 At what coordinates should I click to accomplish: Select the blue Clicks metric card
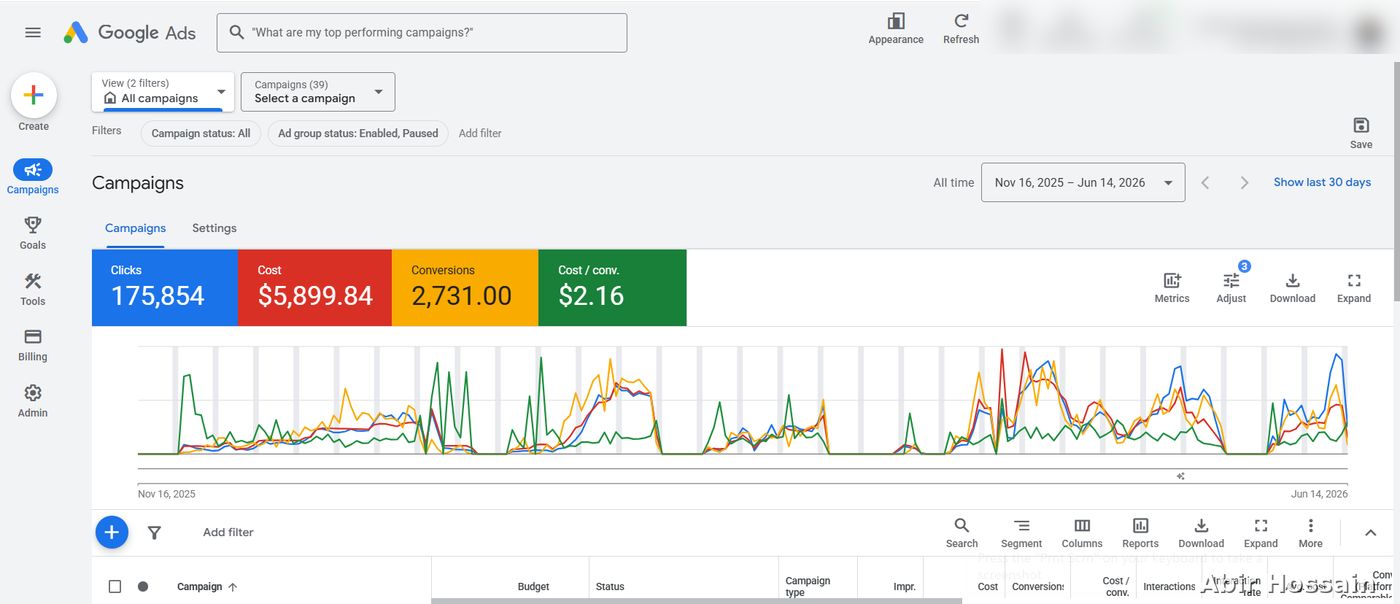165,288
